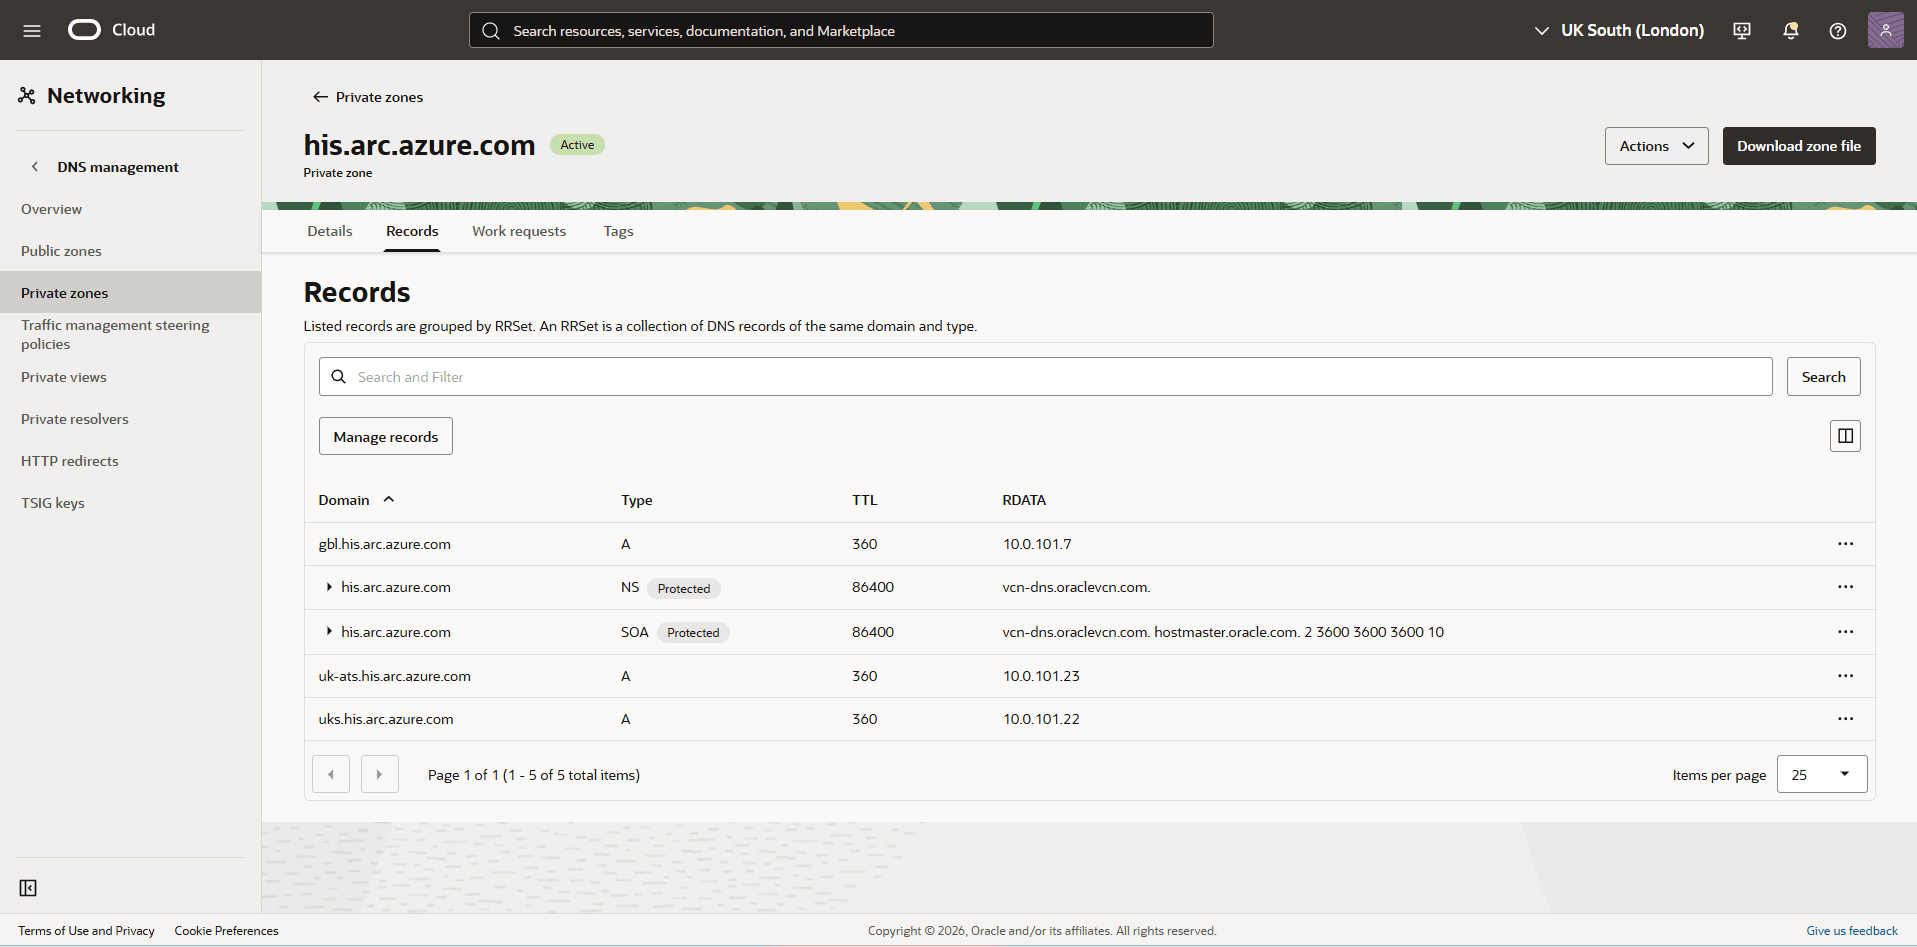1917x947 pixels.
Task: Open the notifications bell
Action: (x=1789, y=30)
